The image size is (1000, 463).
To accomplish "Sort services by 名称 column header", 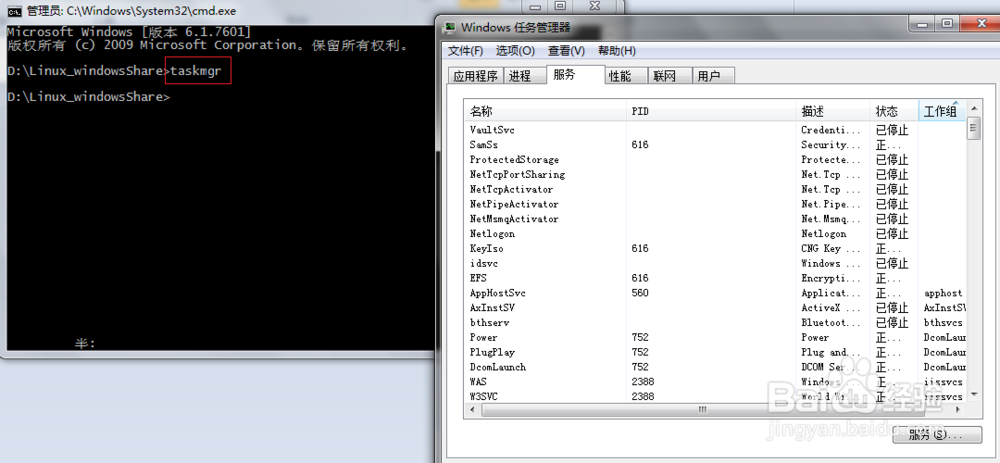I will (x=546, y=112).
